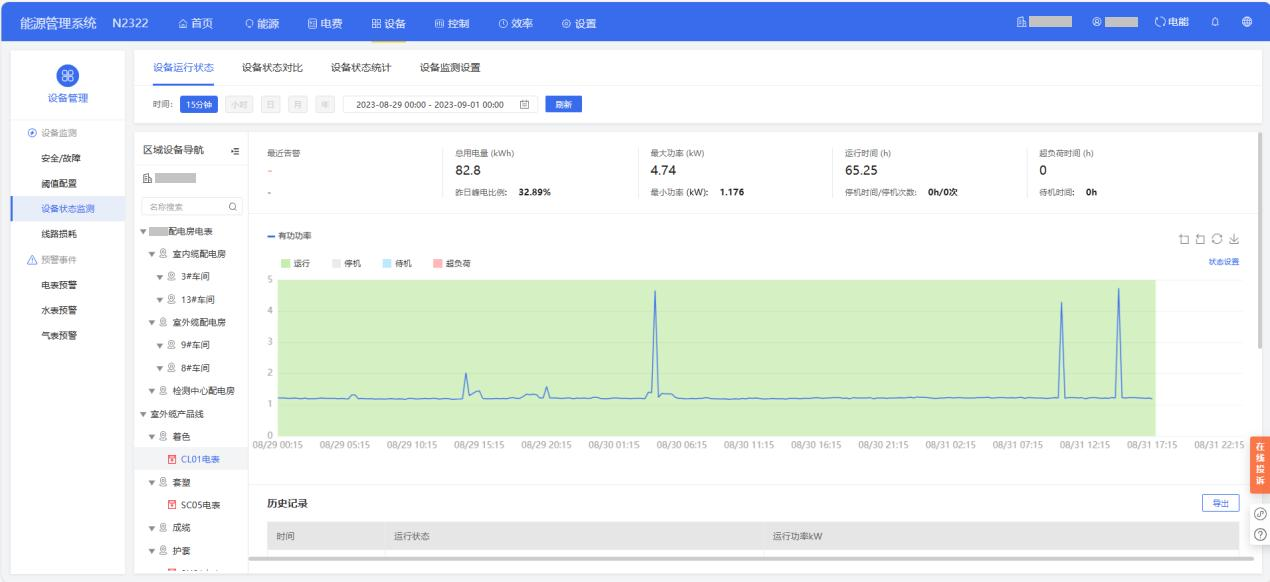Open the language globe icon
Viewport: 1270px width, 582px height.
pyautogui.click(x=1246, y=23)
